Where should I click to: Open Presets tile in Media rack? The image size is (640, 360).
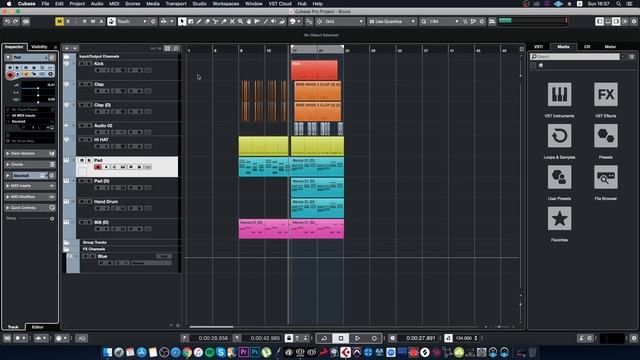pyautogui.click(x=606, y=136)
